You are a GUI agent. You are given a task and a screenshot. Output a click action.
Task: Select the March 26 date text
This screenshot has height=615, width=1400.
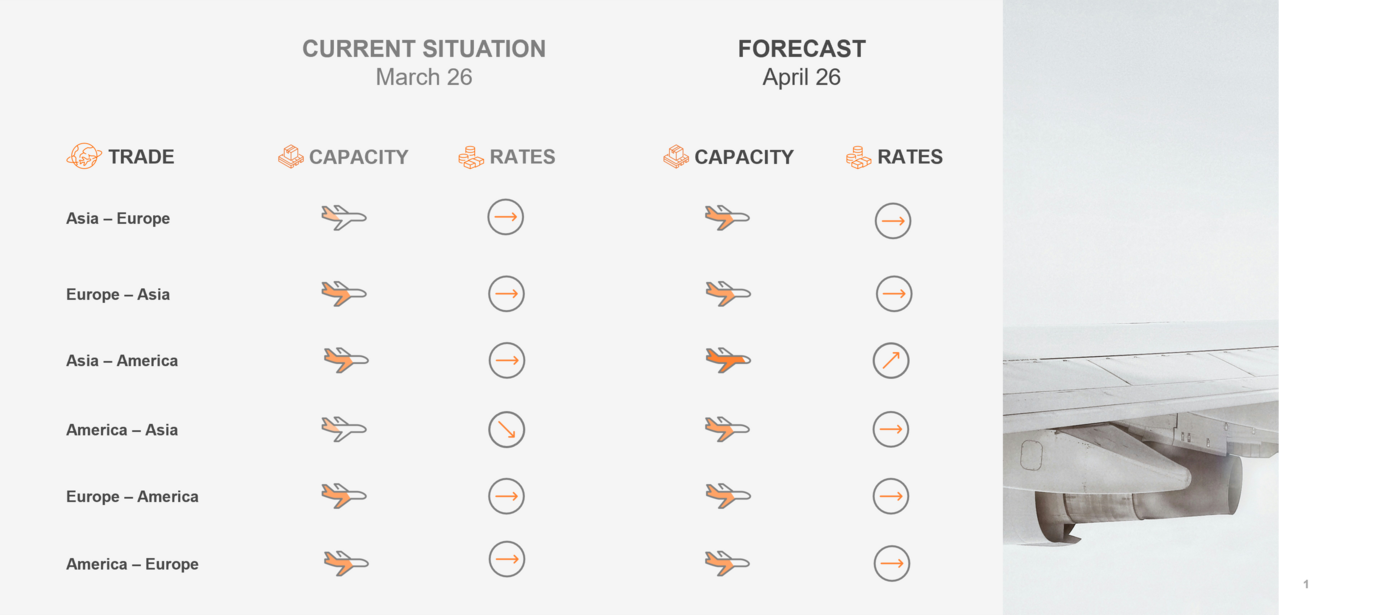click(x=424, y=77)
